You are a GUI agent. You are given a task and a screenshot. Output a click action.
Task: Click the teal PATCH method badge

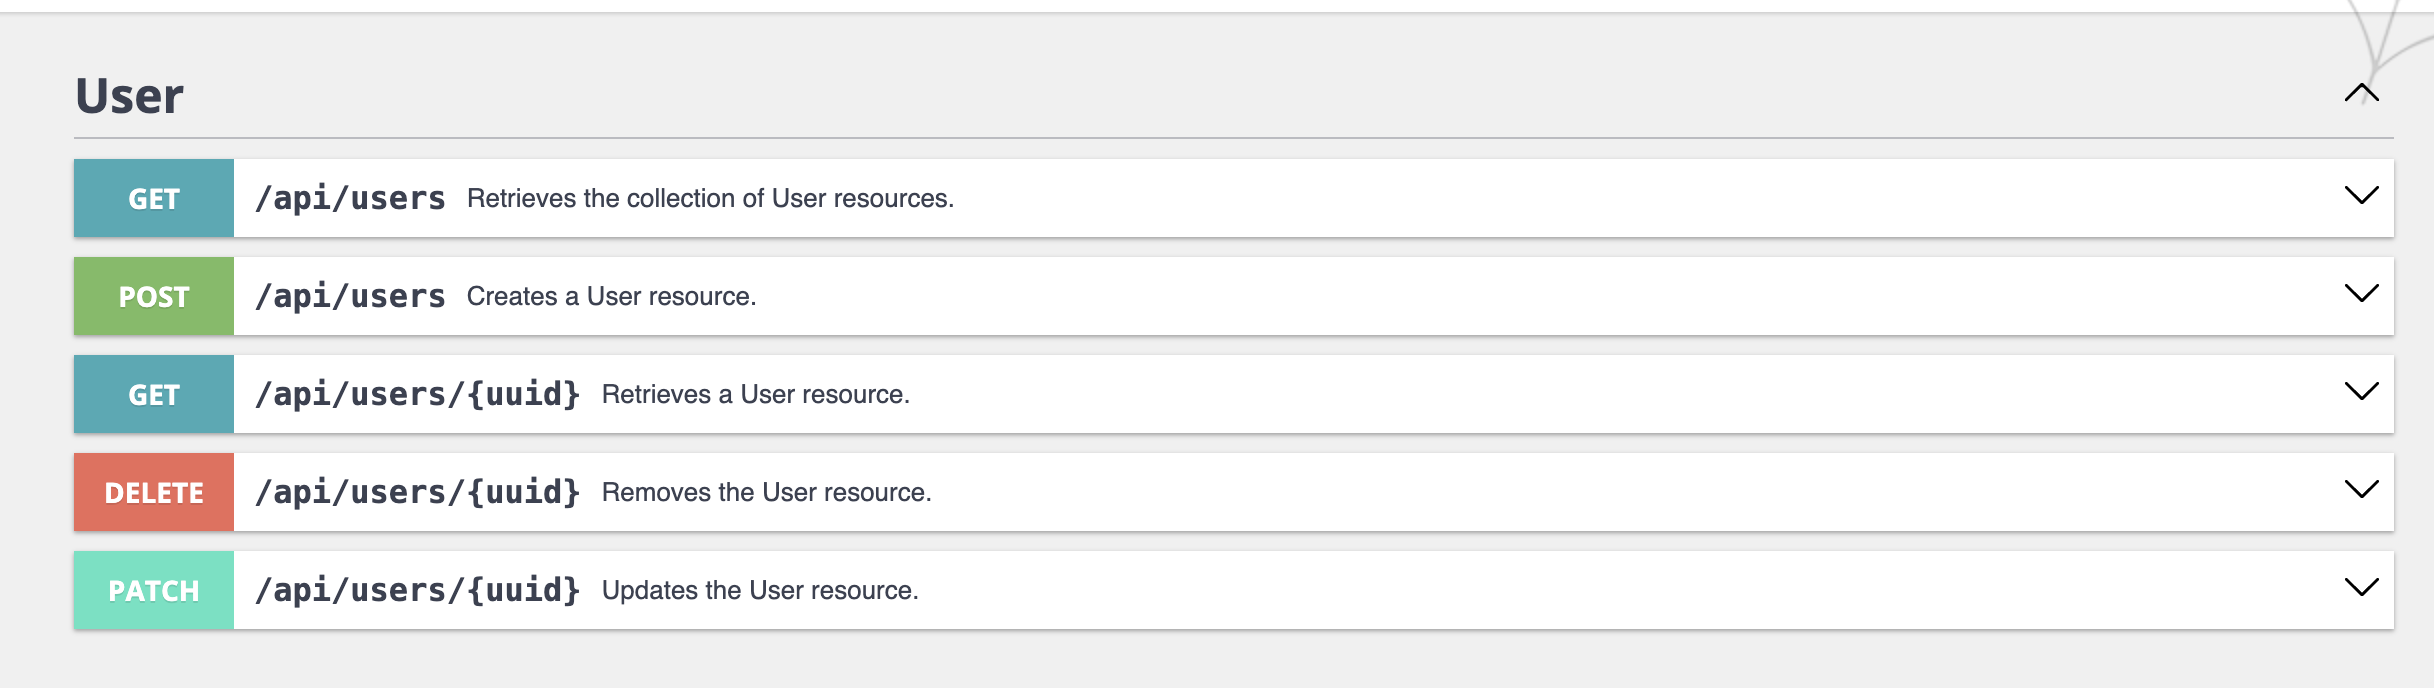(154, 590)
